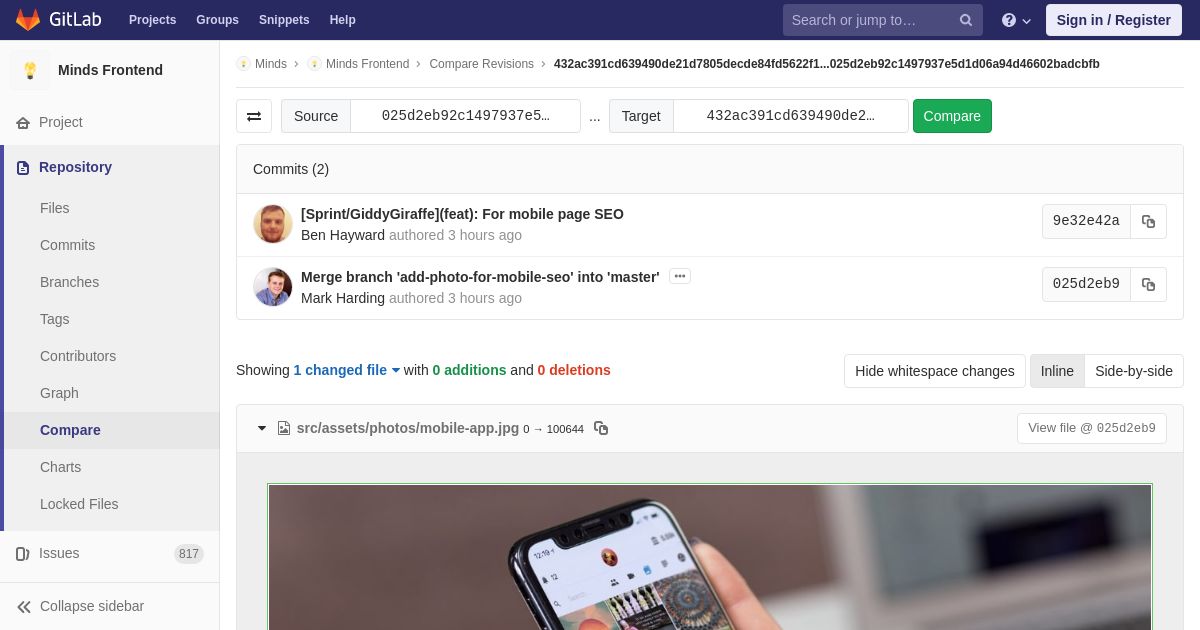Open Locked Files in the sidebar

point(79,504)
